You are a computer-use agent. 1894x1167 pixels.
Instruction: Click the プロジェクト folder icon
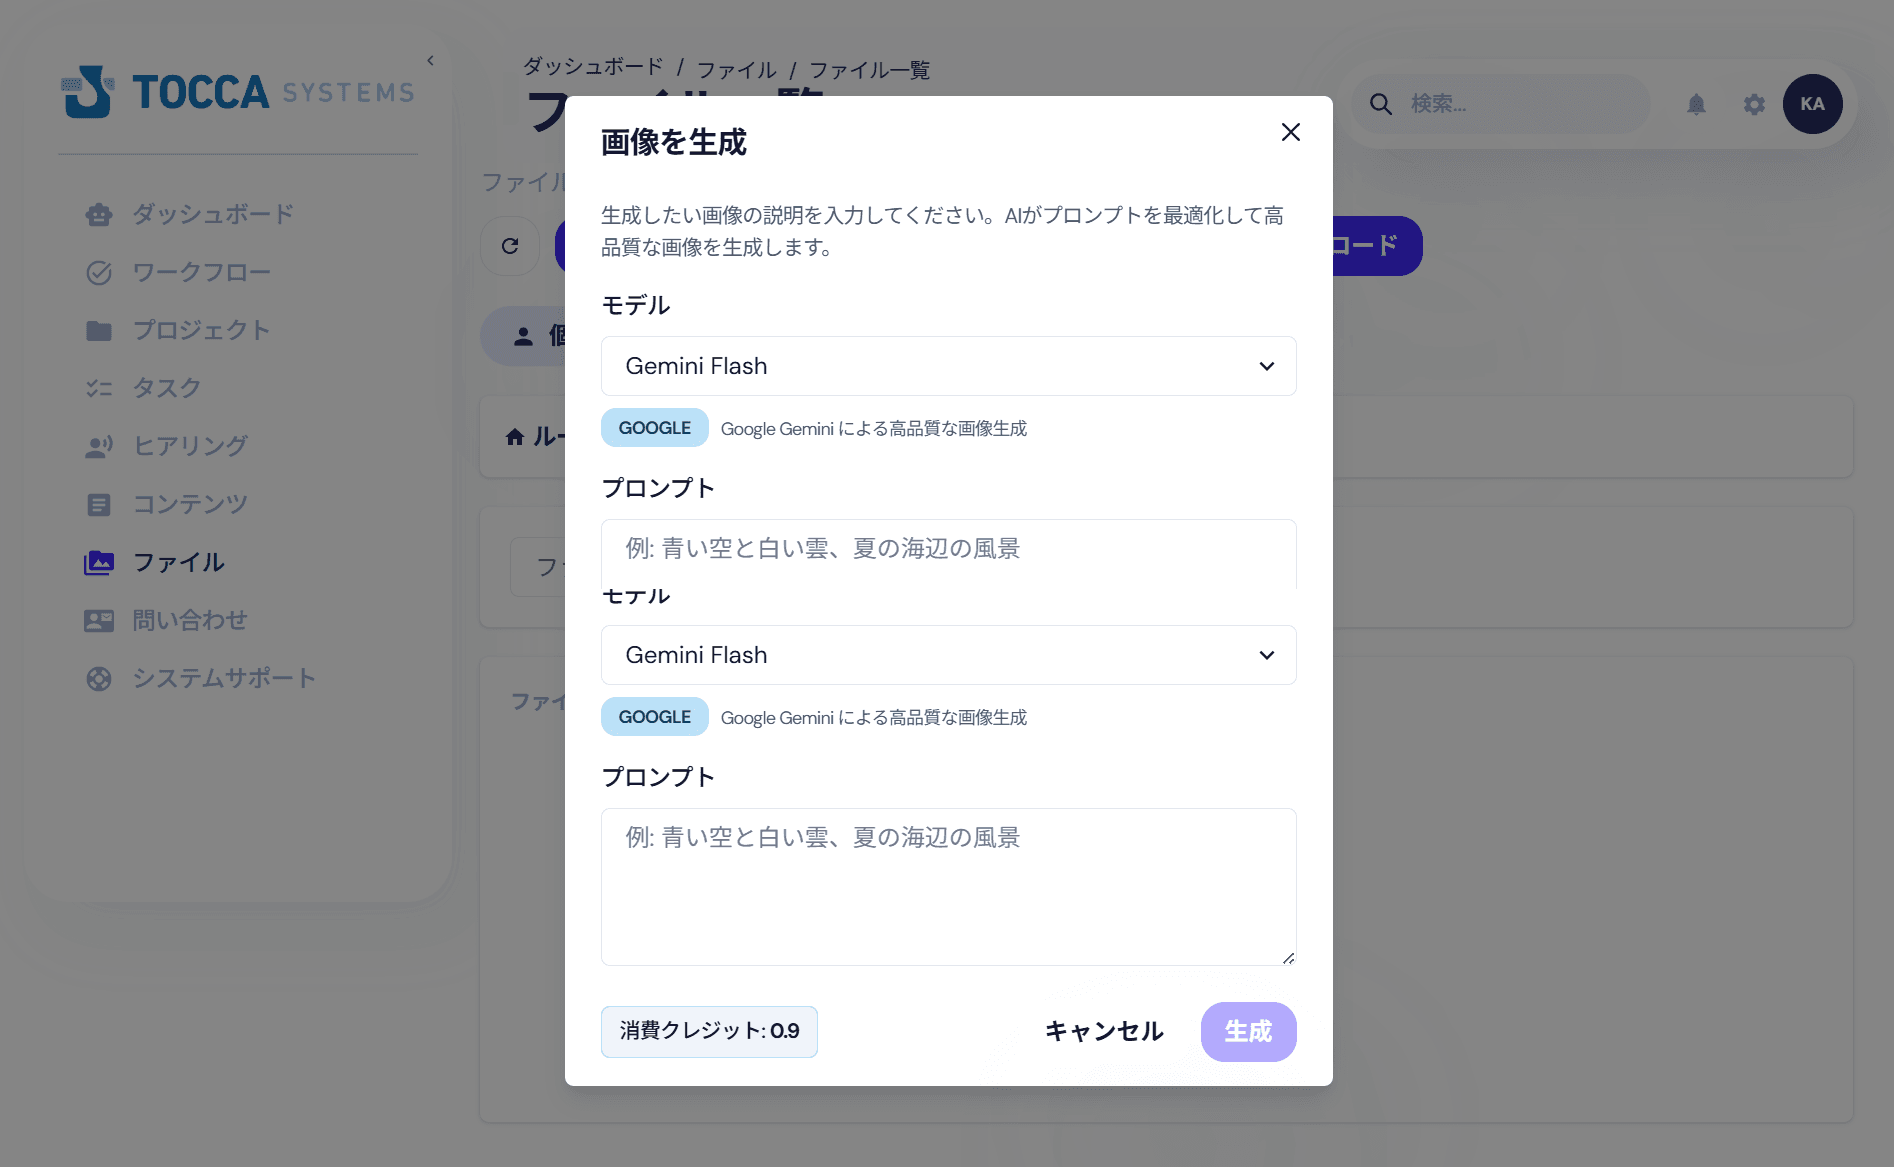pos(100,330)
